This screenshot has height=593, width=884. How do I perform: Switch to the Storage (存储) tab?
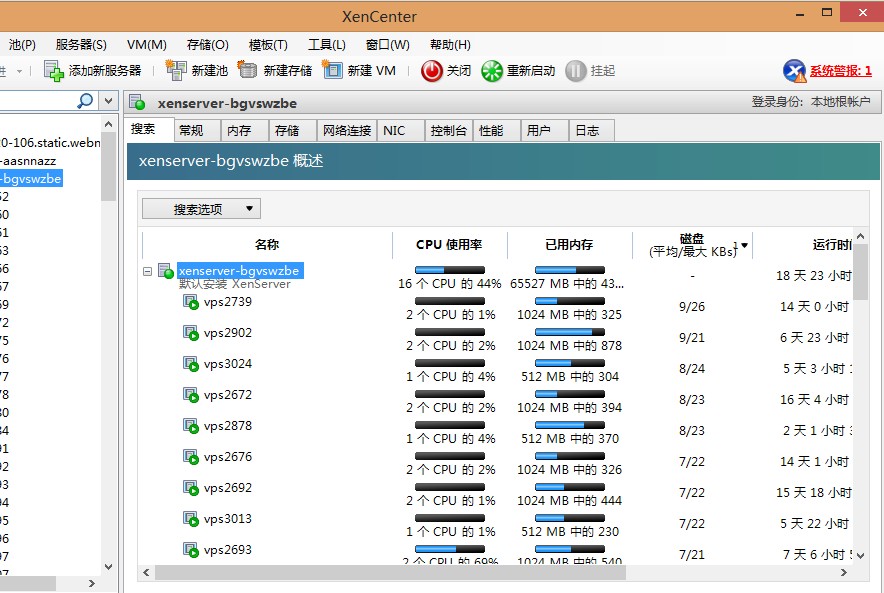[294, 131]
